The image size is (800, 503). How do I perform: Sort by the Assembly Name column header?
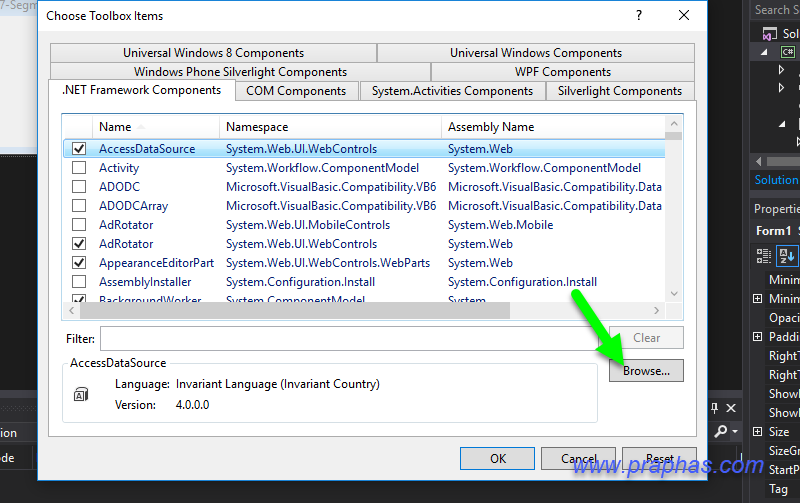(553, 127)
